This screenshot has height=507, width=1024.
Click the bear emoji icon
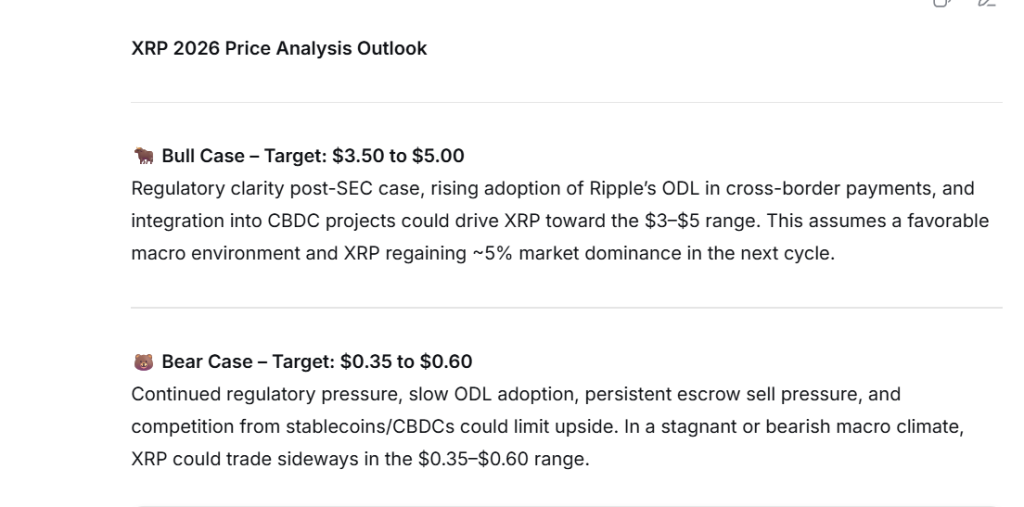coord(143,362)
